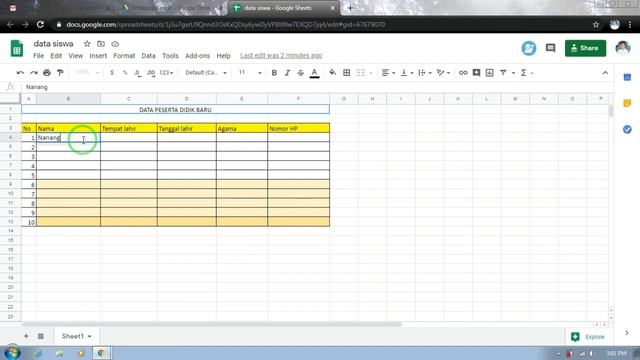640x360 pixels.
Task: Open the number format 123 dropdown
Action: pos(166,73)
